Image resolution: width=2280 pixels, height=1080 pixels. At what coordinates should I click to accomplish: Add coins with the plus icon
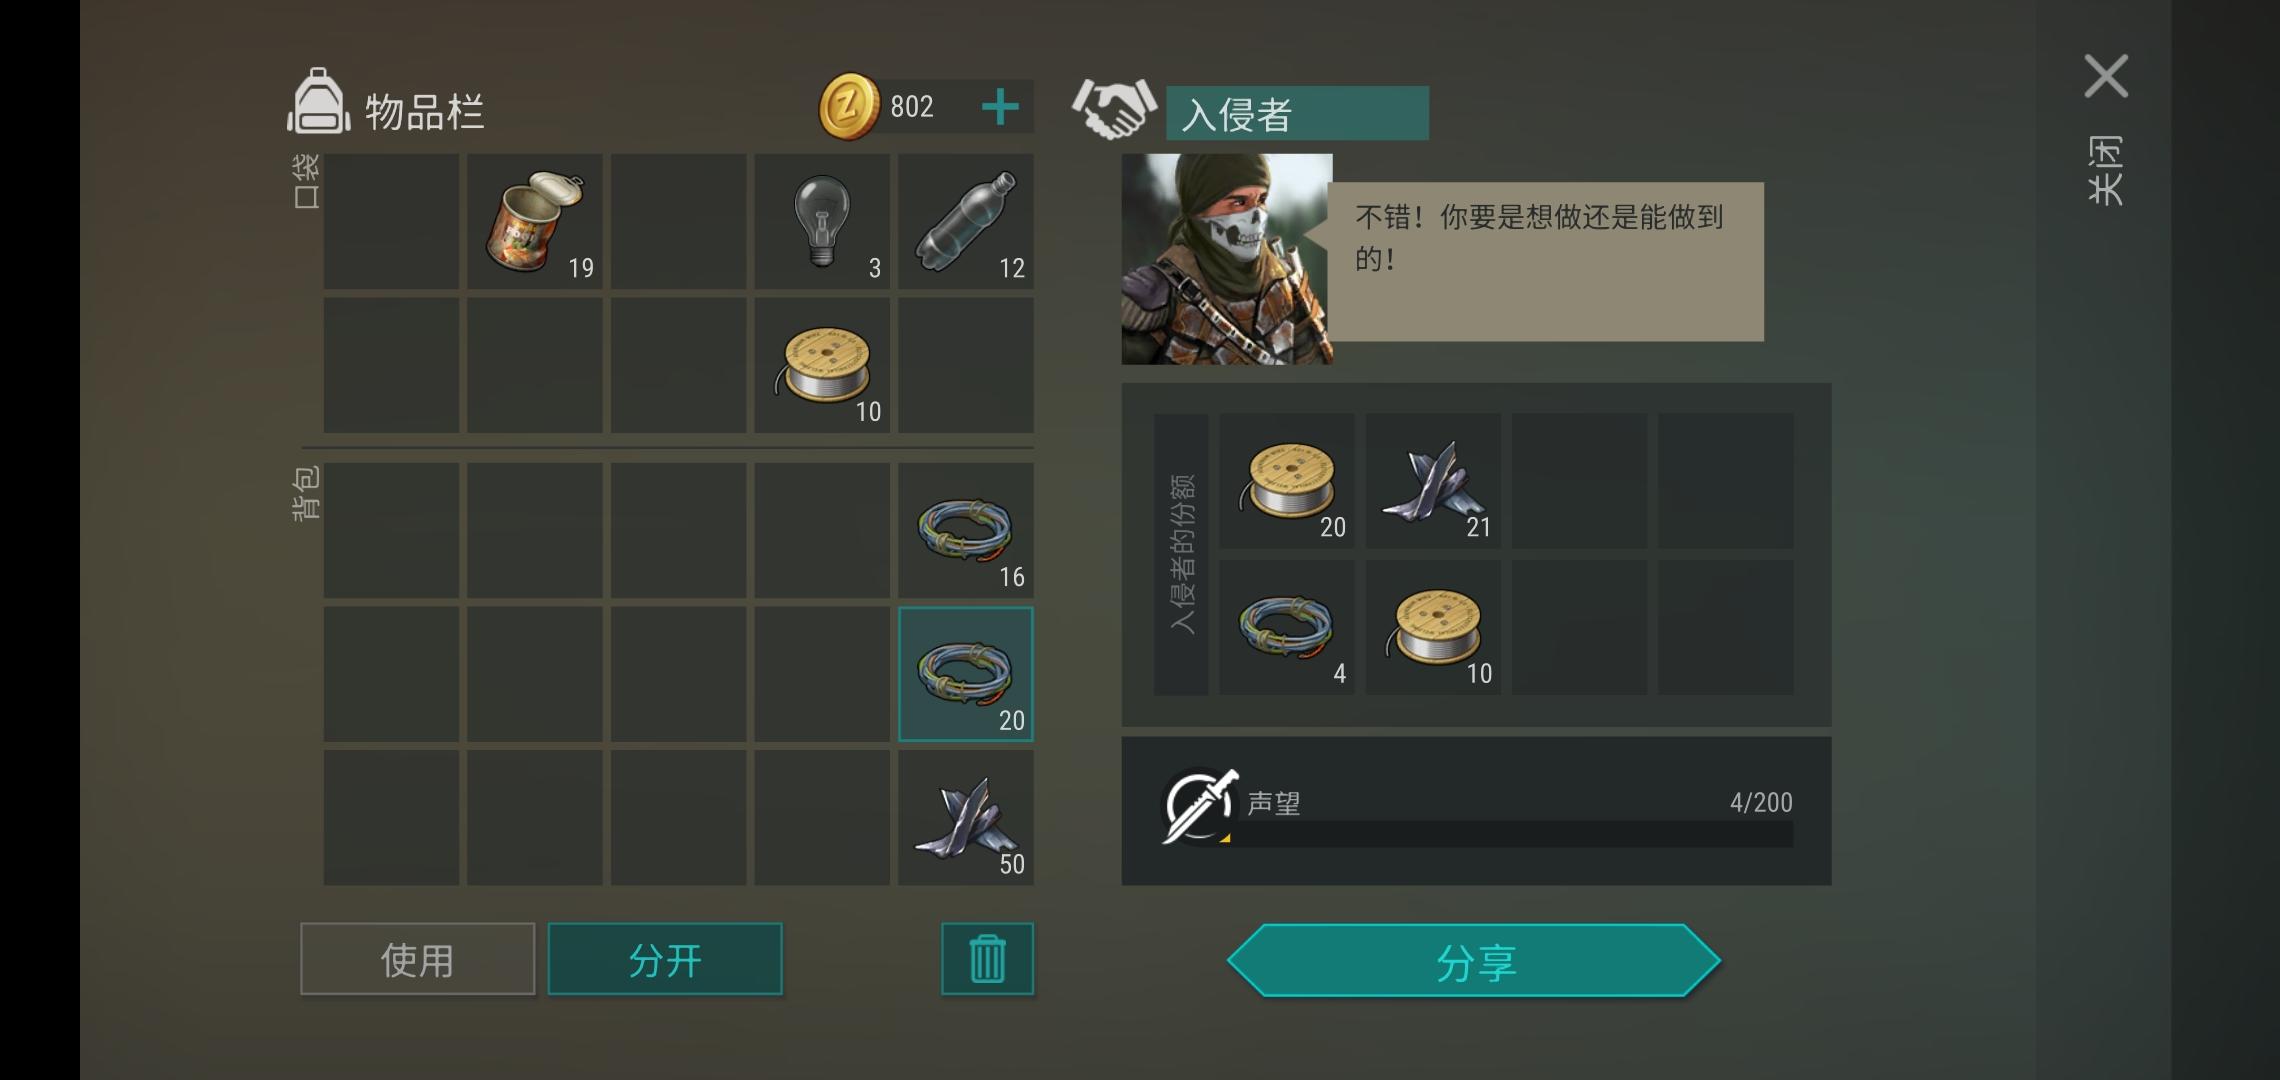point(1000,107)
